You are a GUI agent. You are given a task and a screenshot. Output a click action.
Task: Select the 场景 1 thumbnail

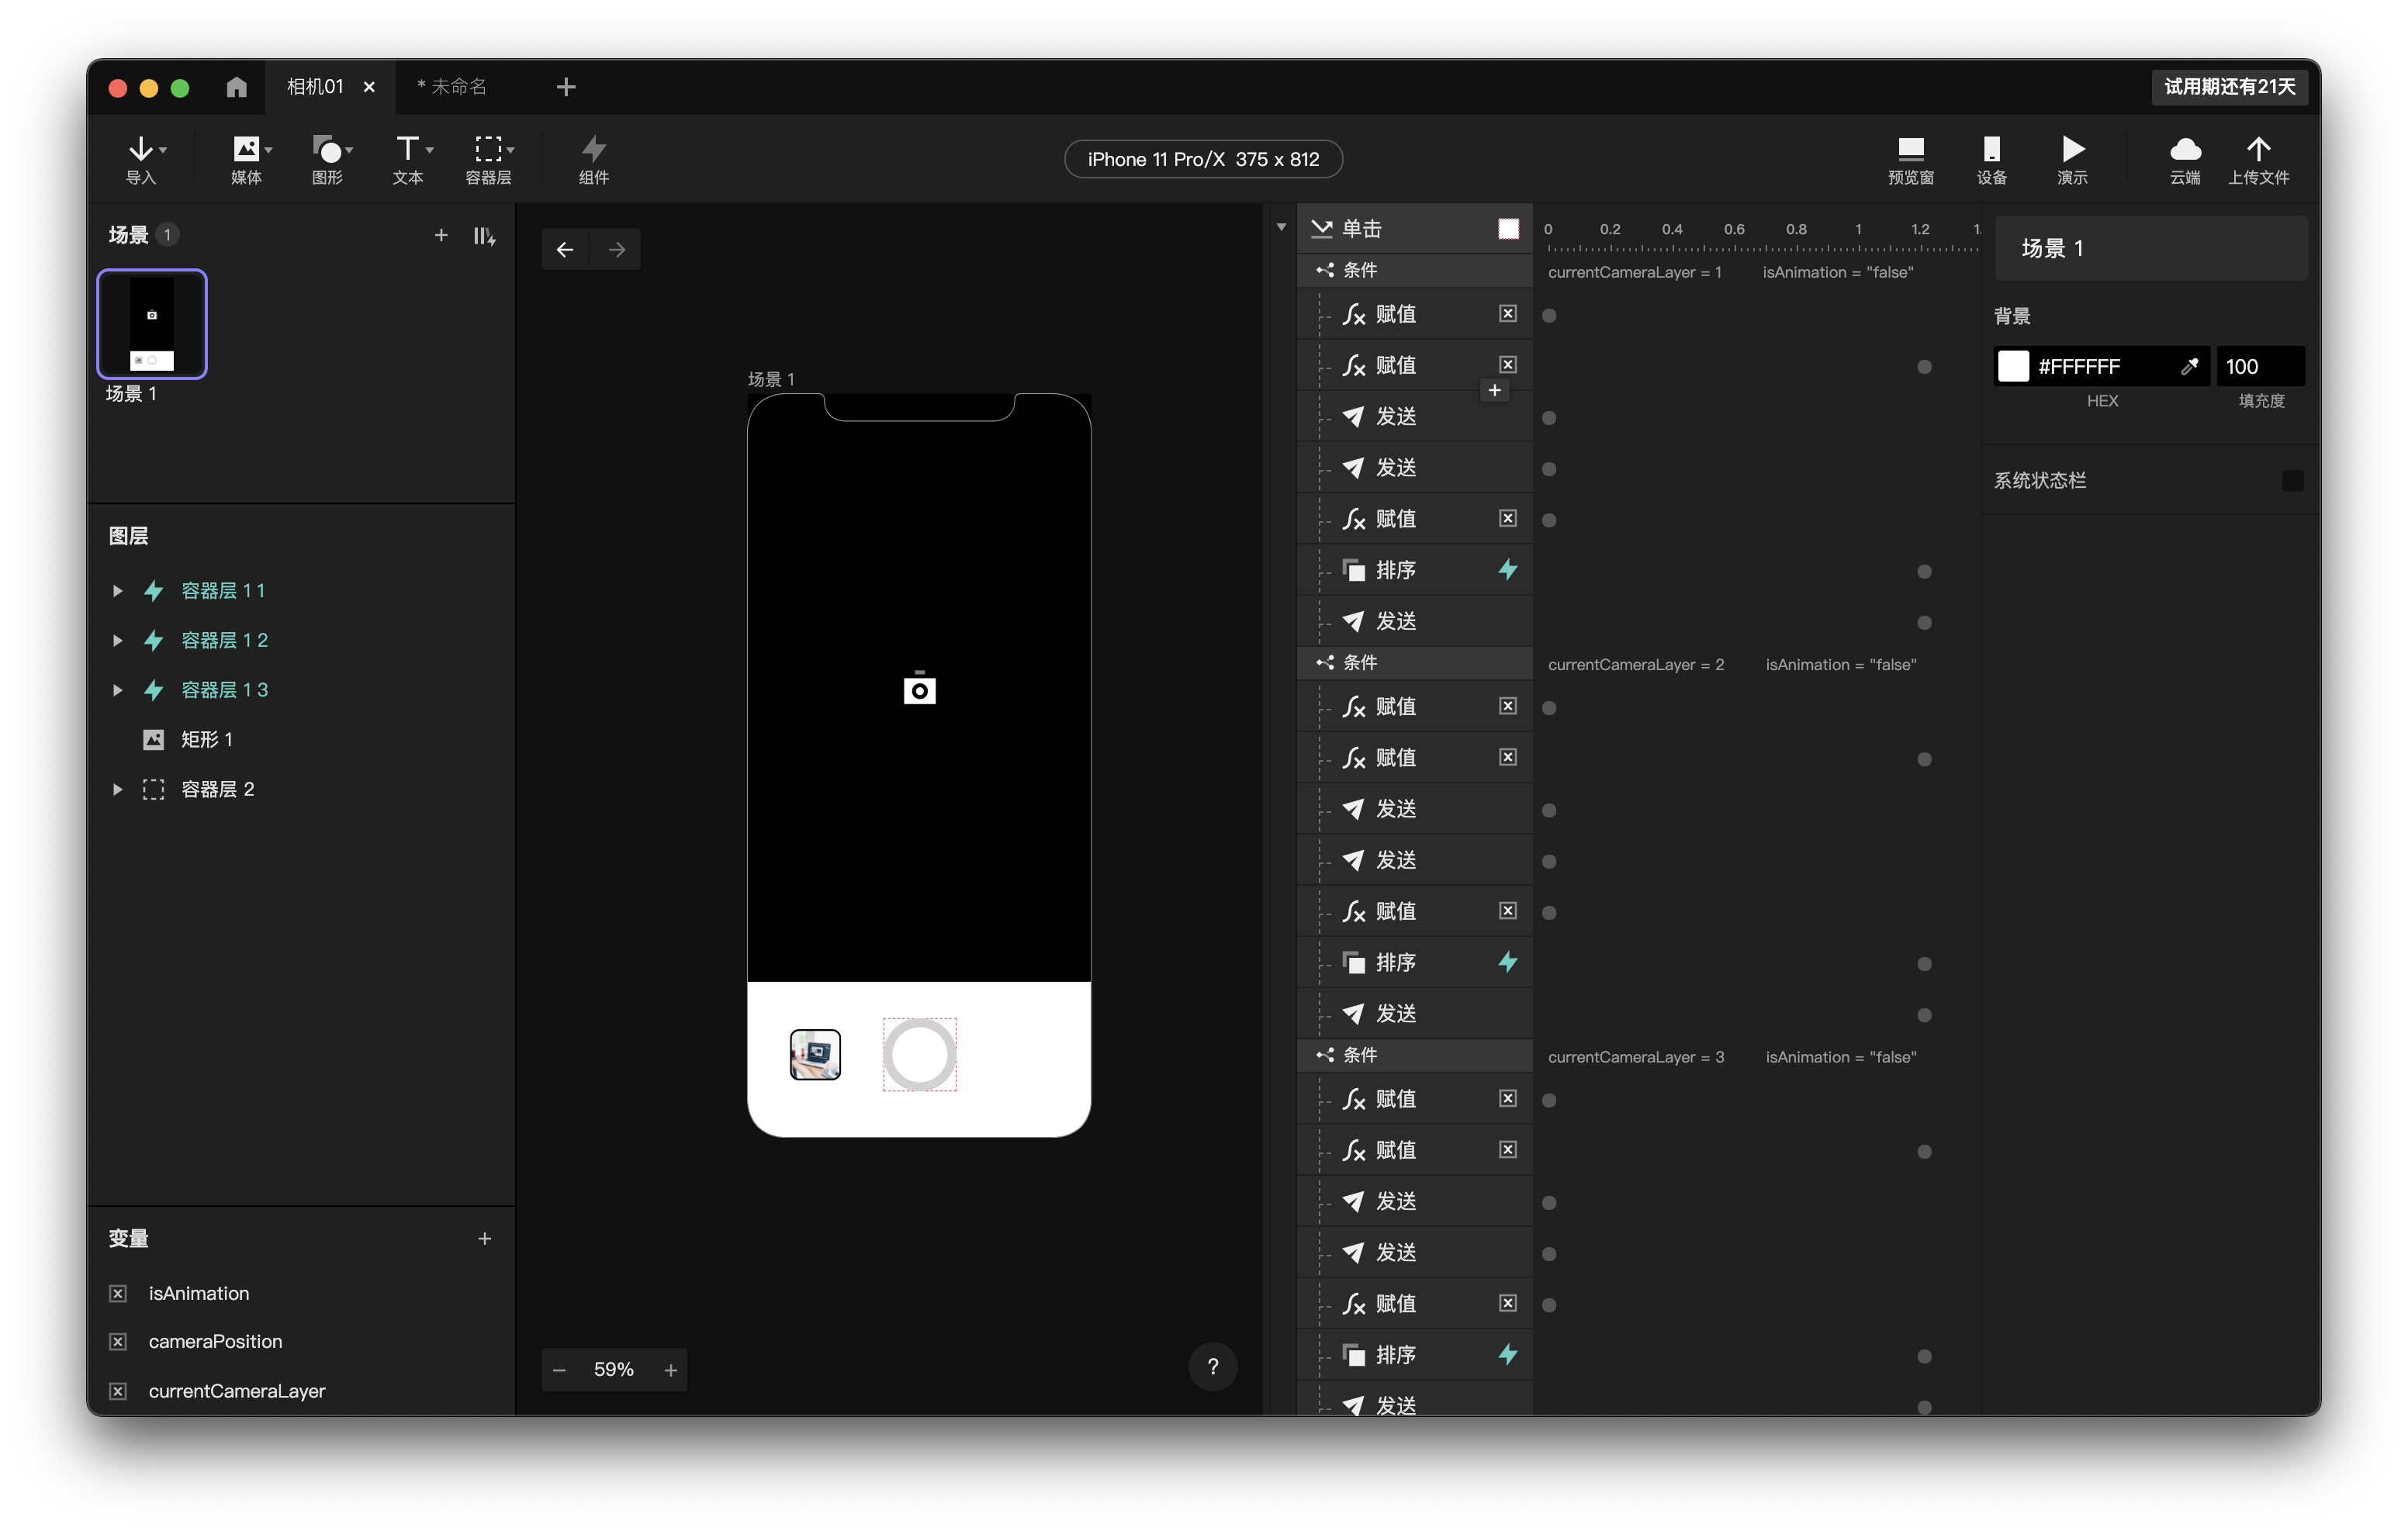click(152, 324)
